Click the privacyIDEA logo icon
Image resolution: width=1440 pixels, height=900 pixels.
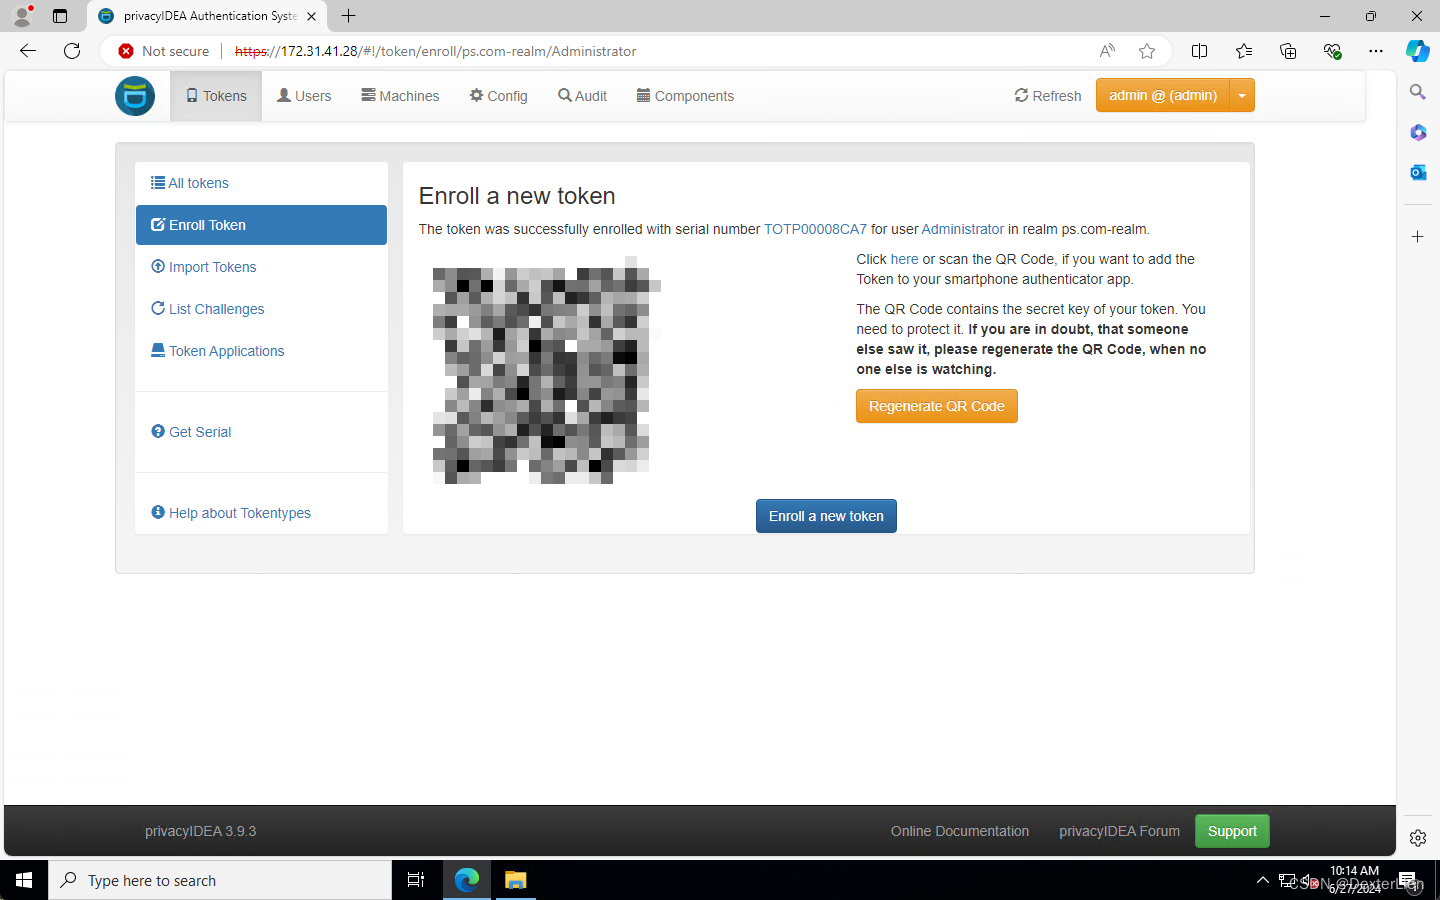coord(135,96)
